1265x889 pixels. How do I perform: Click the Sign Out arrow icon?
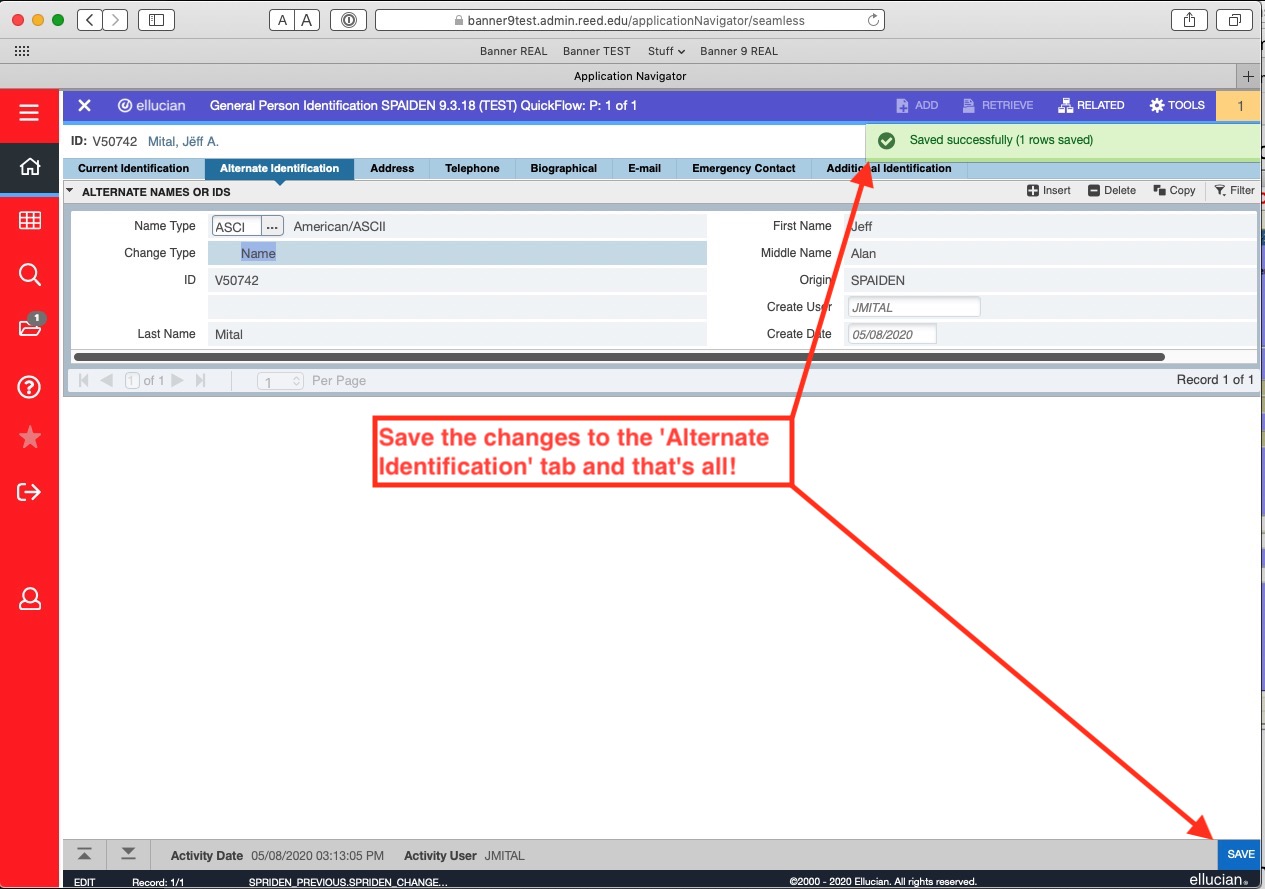(30, 491)
